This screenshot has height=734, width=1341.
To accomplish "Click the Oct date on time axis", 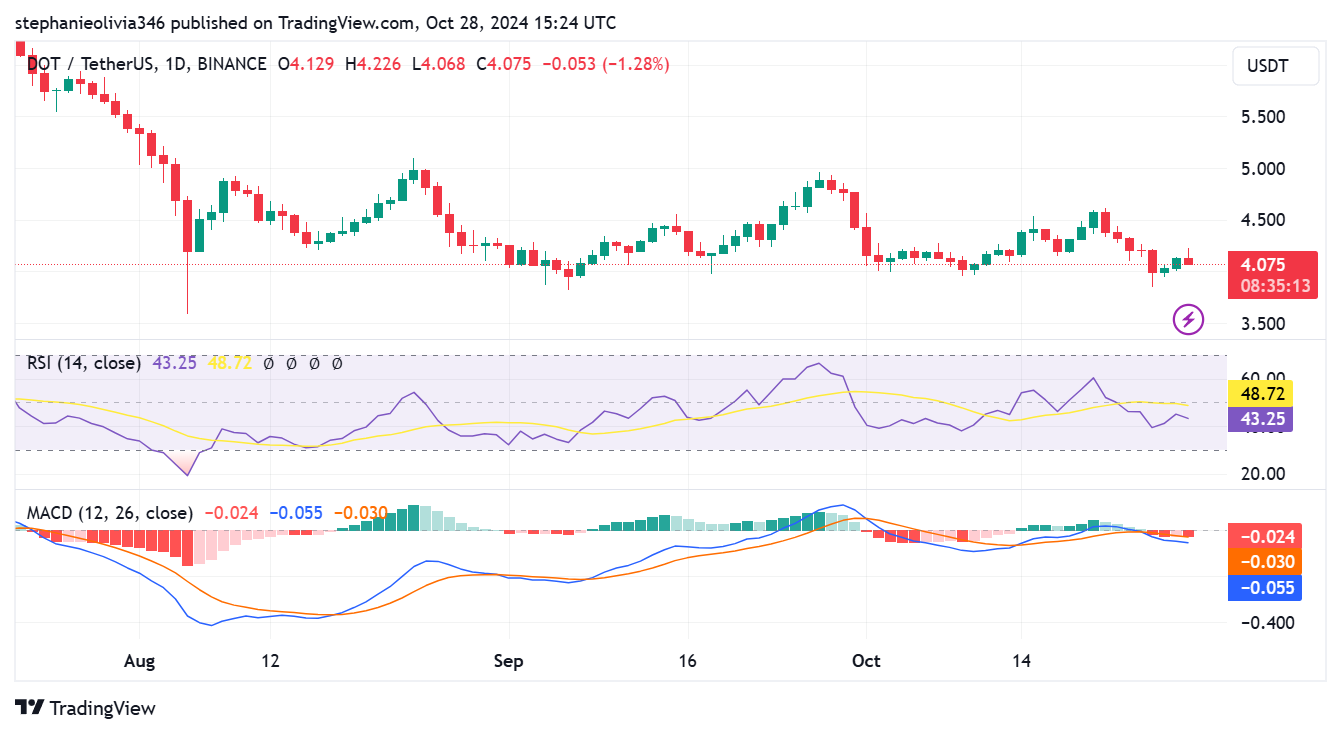I will [x=866, y=661].
